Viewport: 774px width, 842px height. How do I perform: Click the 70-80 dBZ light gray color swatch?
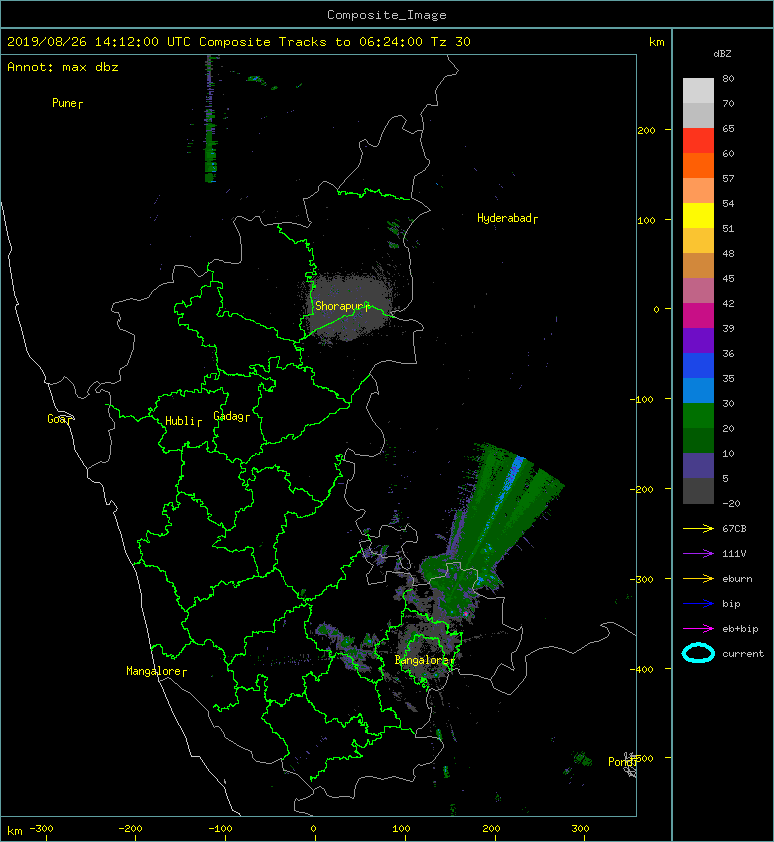click(x=698, y=90)
